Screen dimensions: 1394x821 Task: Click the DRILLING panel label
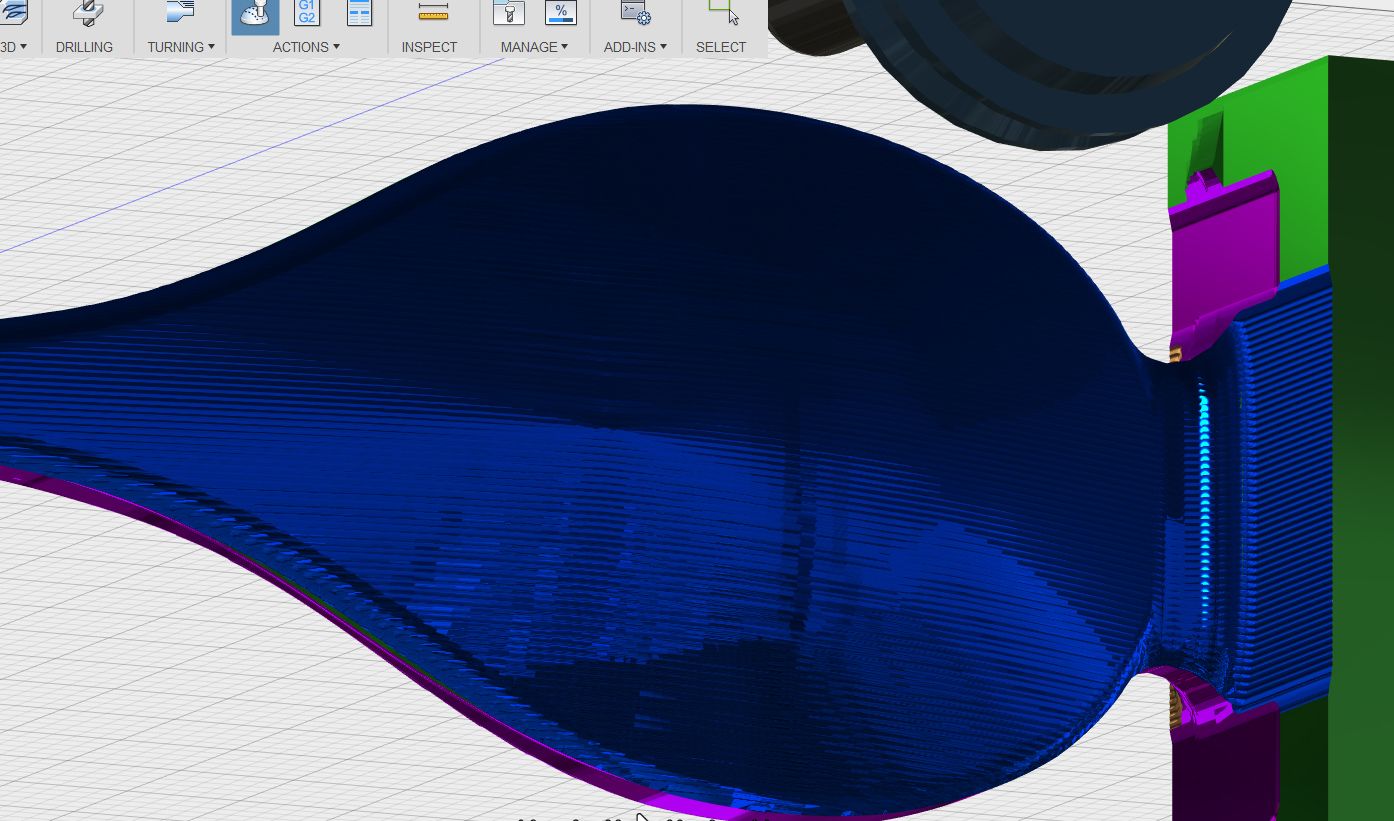(84, 47)
